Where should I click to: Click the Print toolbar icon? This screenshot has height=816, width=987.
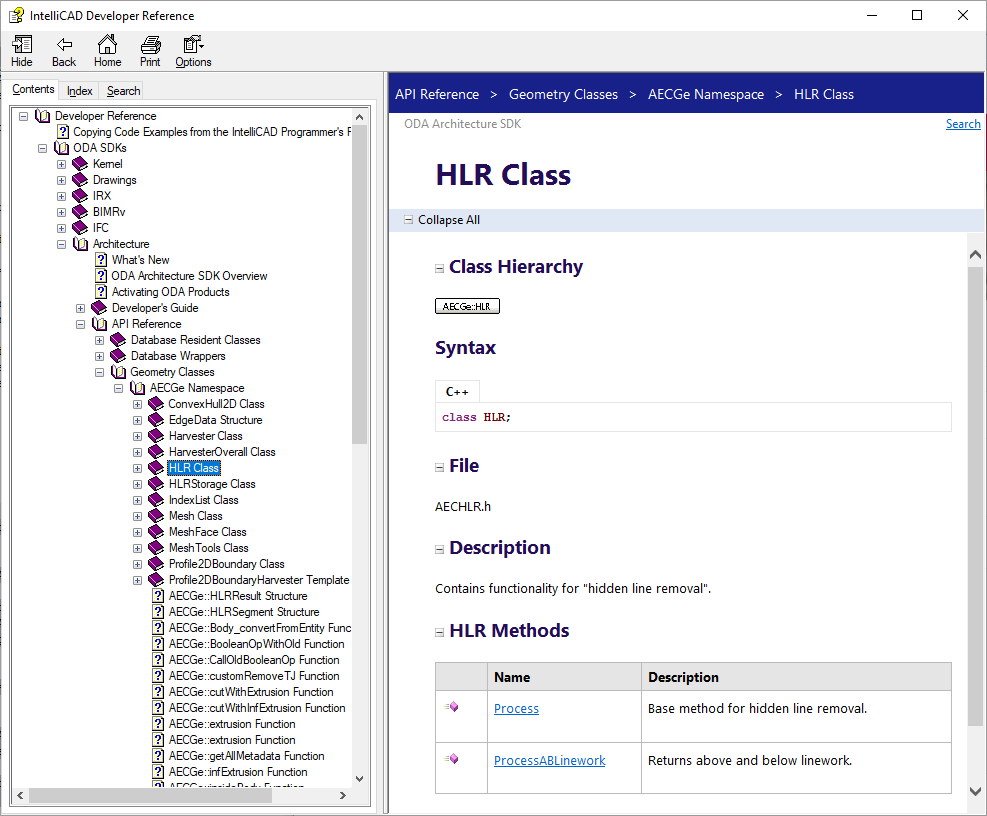[x=150, y=45]
